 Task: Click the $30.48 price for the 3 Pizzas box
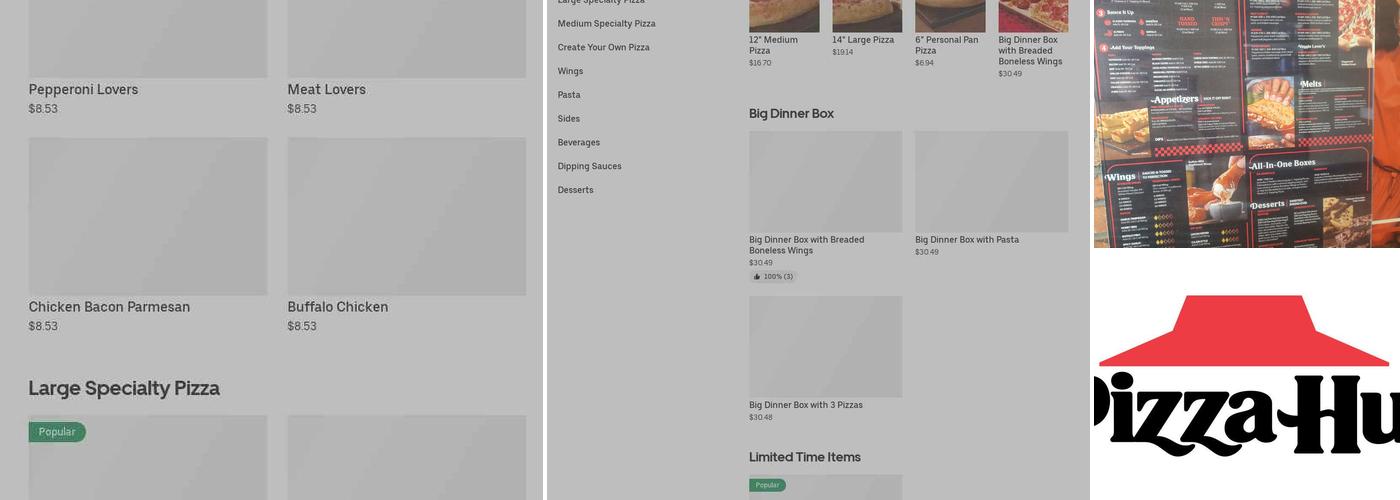tap(761, 418)
